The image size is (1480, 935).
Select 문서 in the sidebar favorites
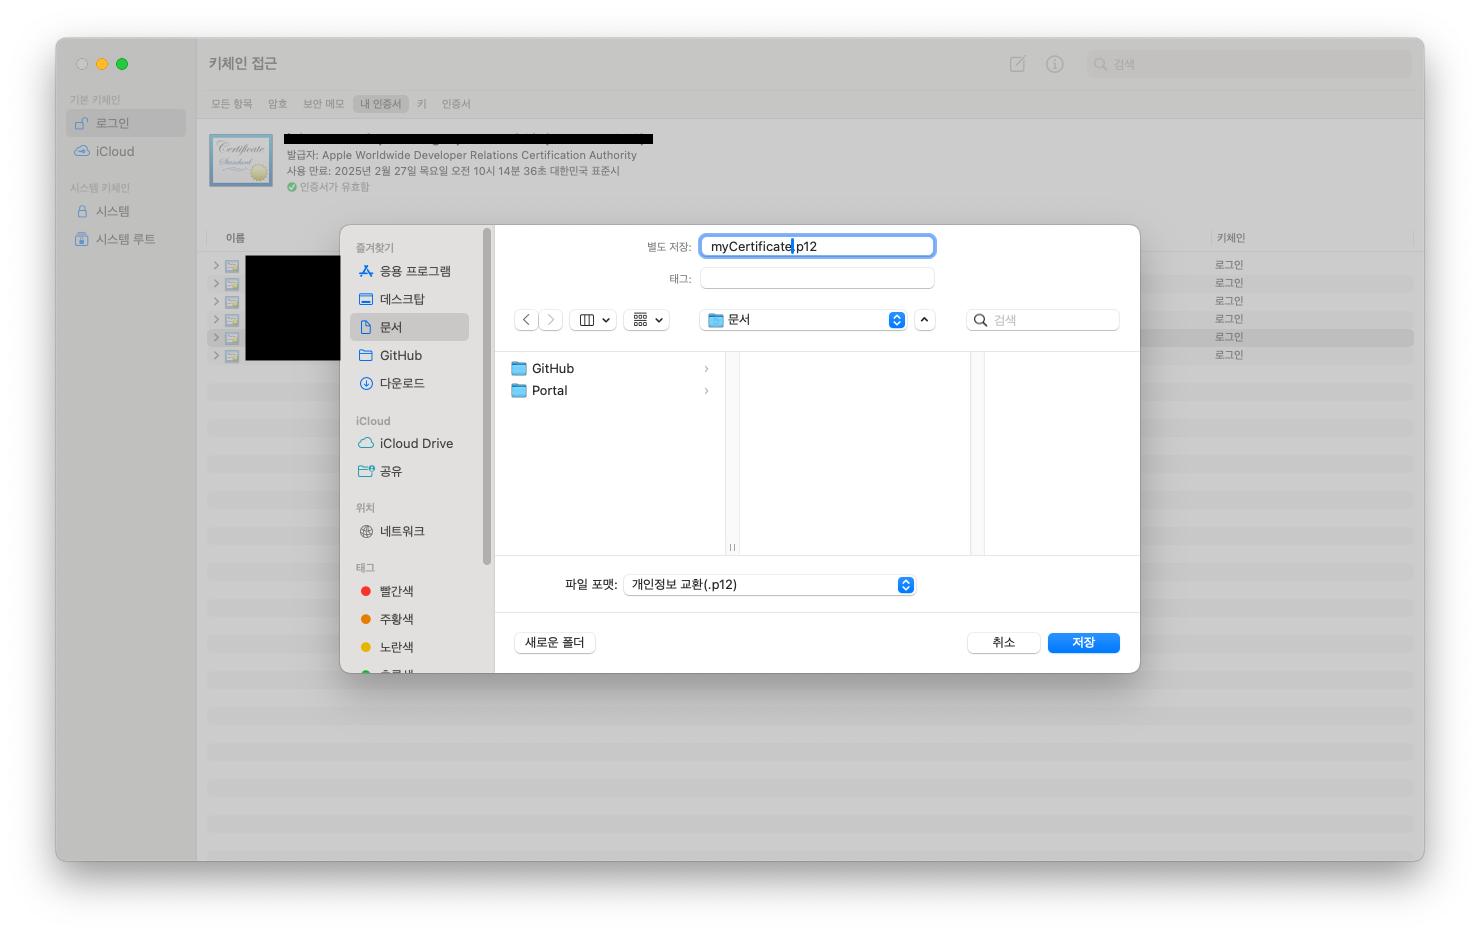[x=410, y=327]
